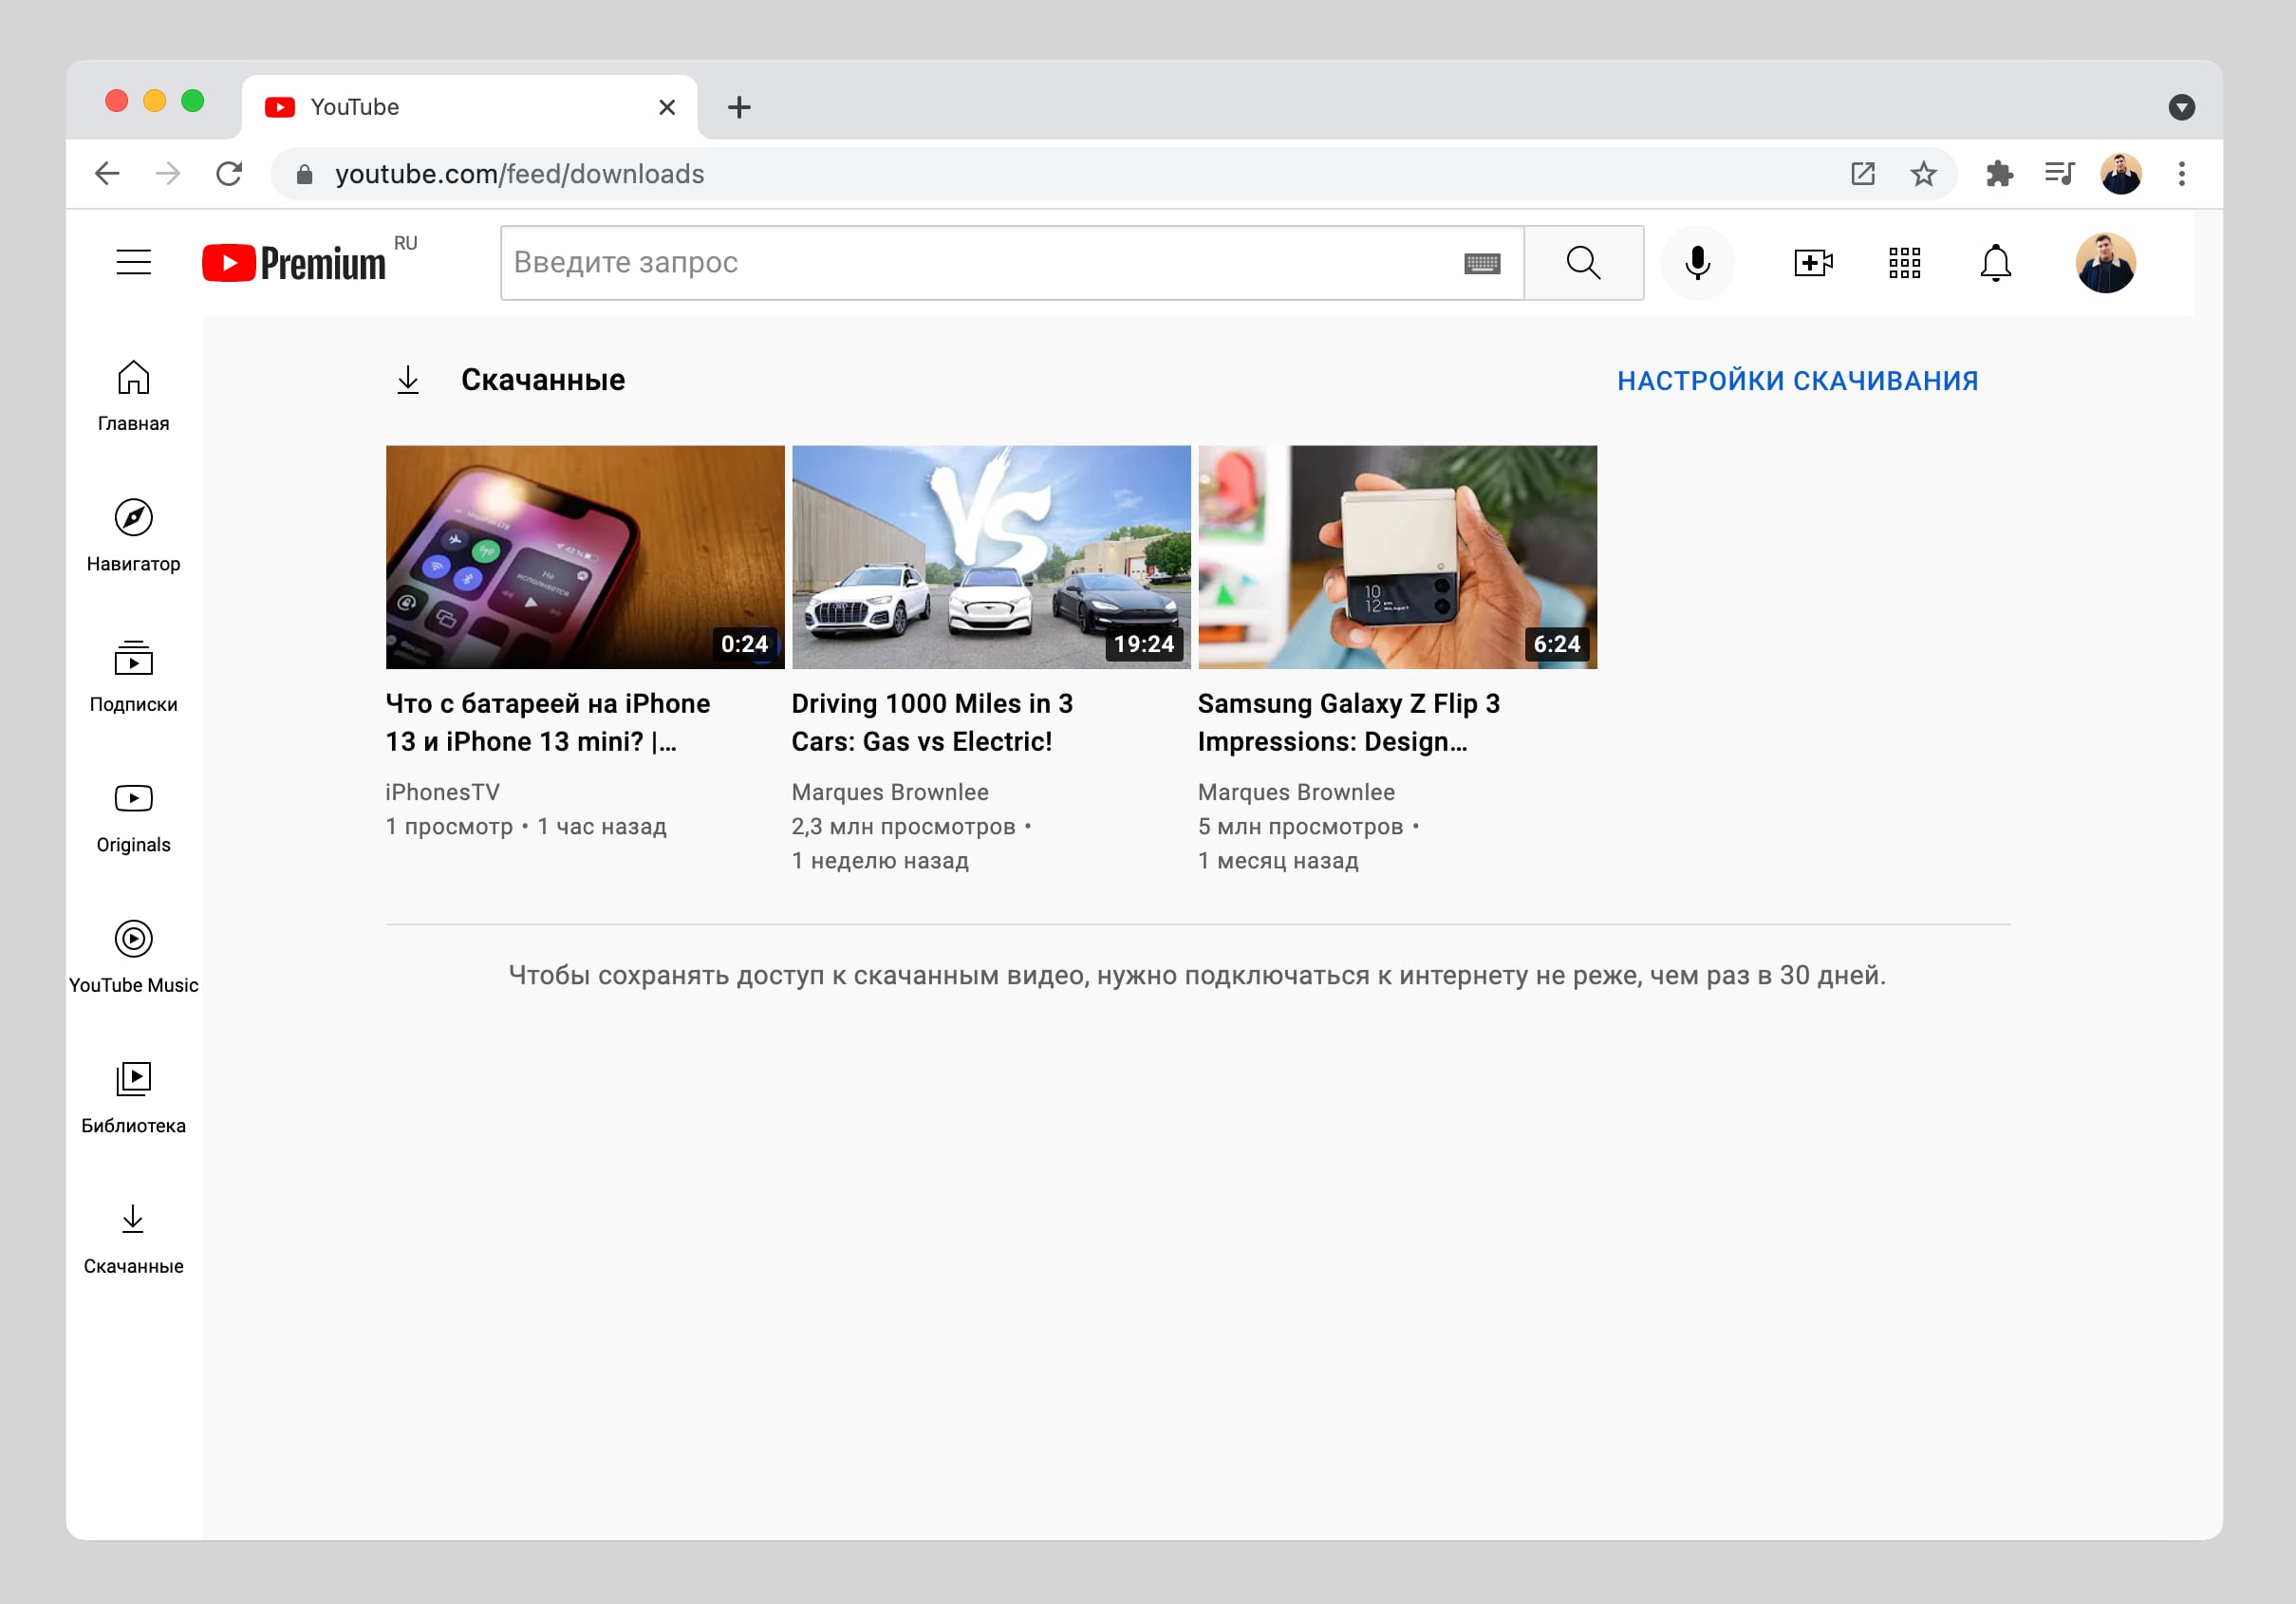Open Marques Brownlee channel under Galaxy Z Flip video
The width and height of the screenshot is (2296, 1604).
click(x=1296, y=792)
